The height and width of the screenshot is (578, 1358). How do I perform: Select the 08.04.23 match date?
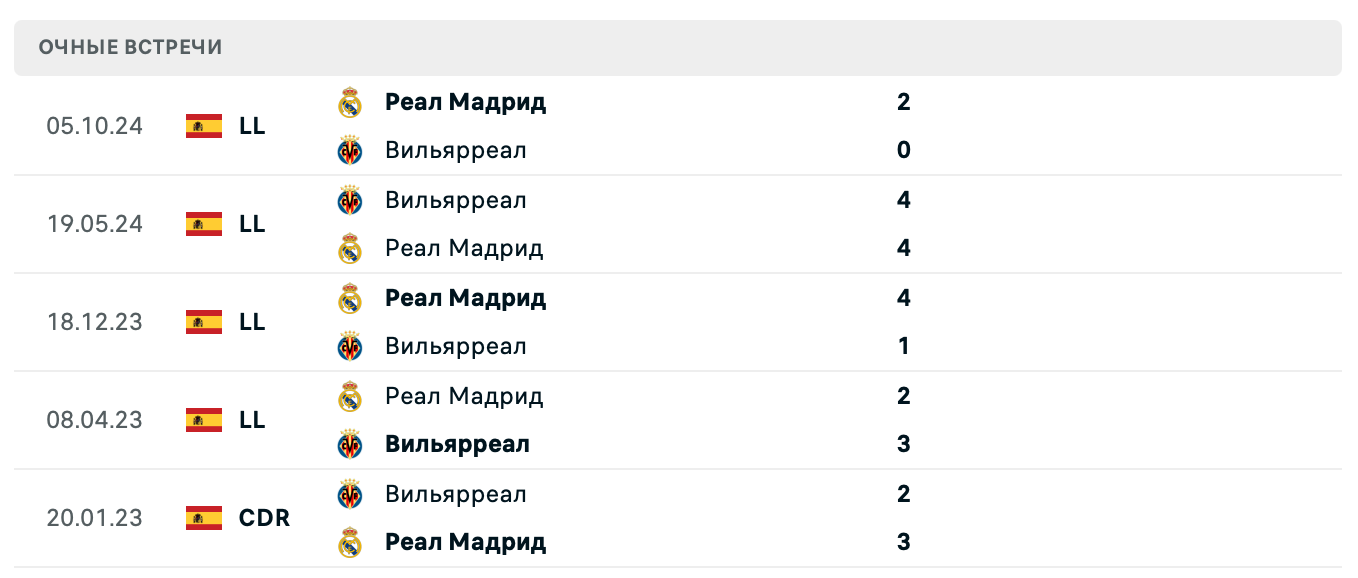pyautogui.click(x=94, y=420)
